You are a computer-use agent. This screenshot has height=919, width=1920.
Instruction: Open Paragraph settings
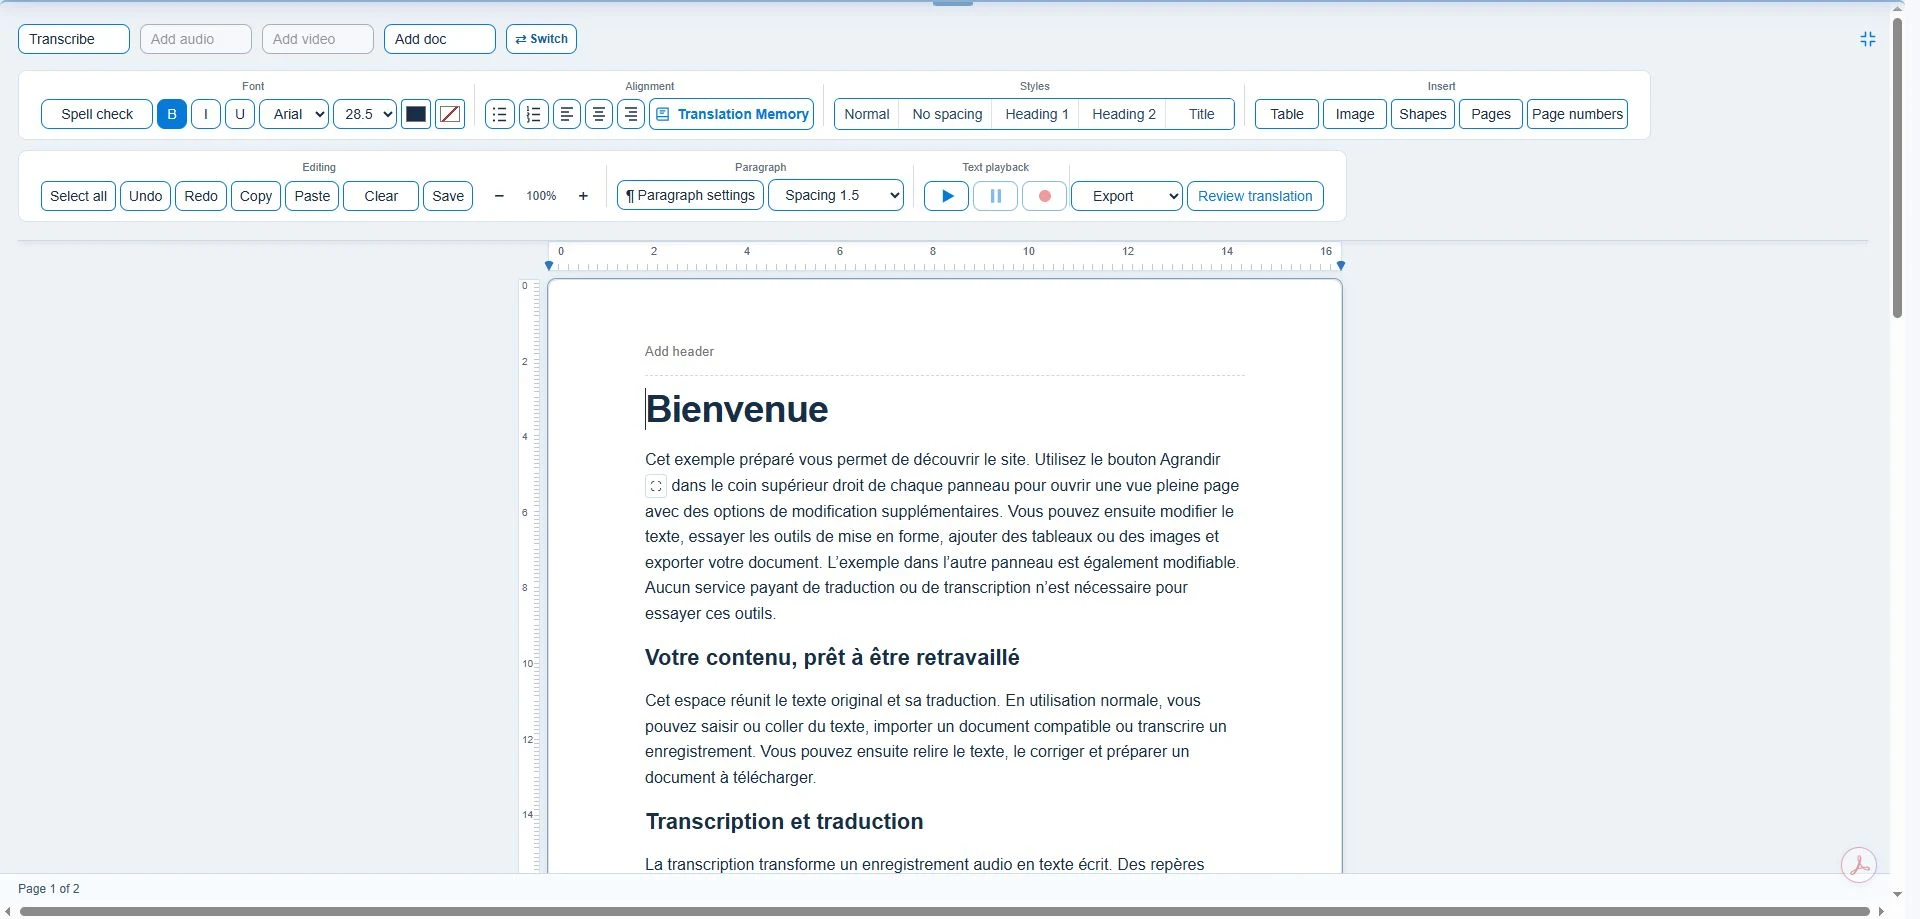[691, 196]
